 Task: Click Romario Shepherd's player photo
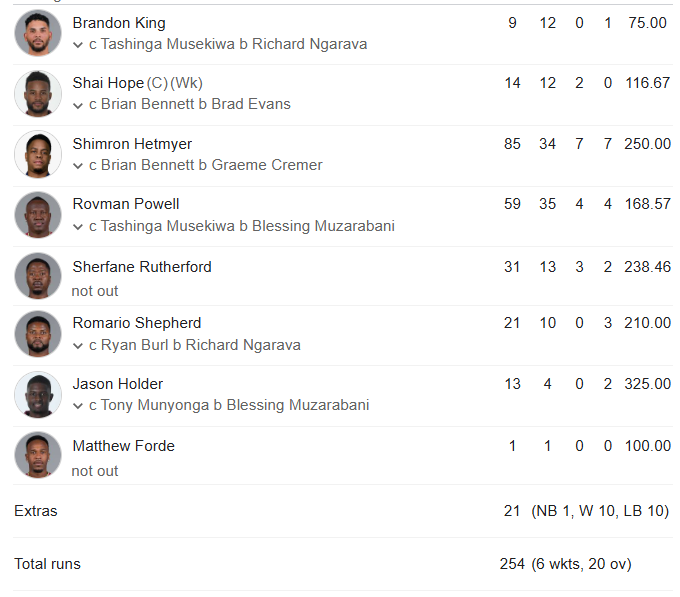click(38, 334)
